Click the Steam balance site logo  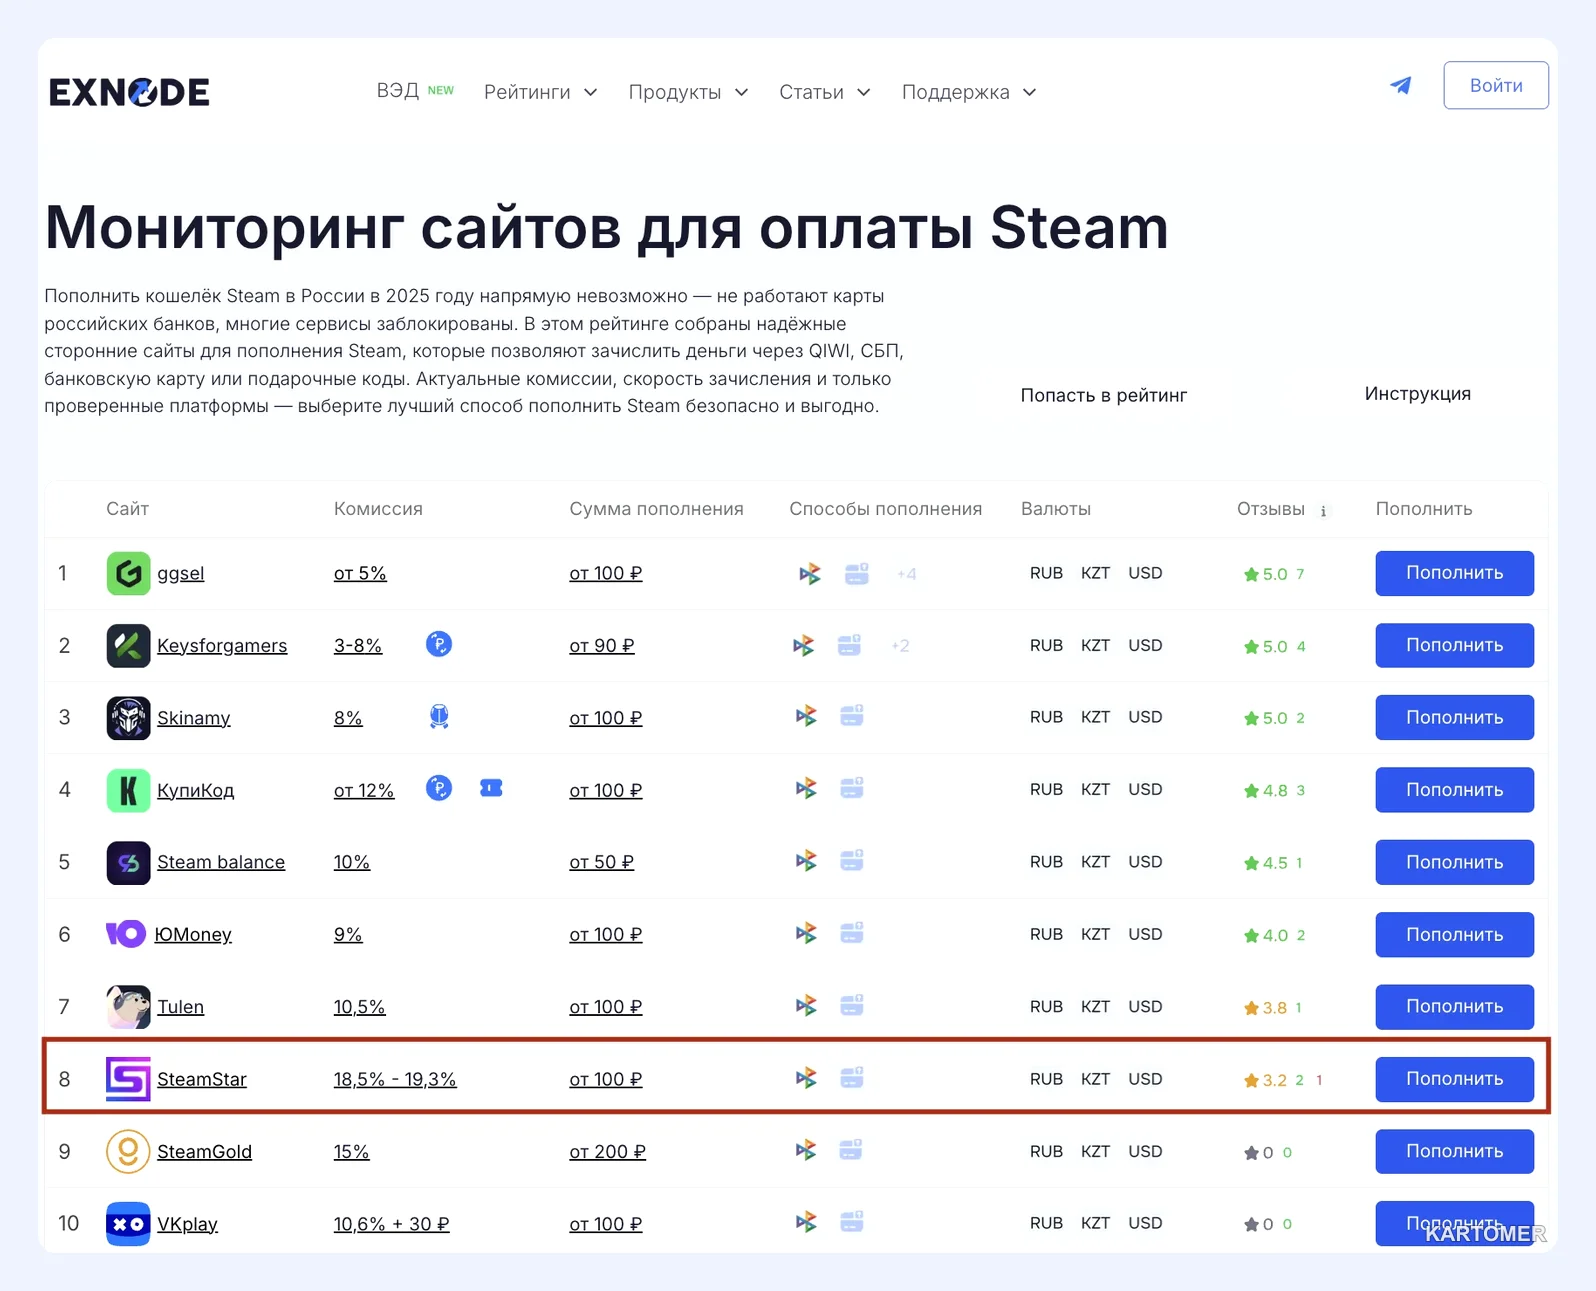(x=128, y=862)
